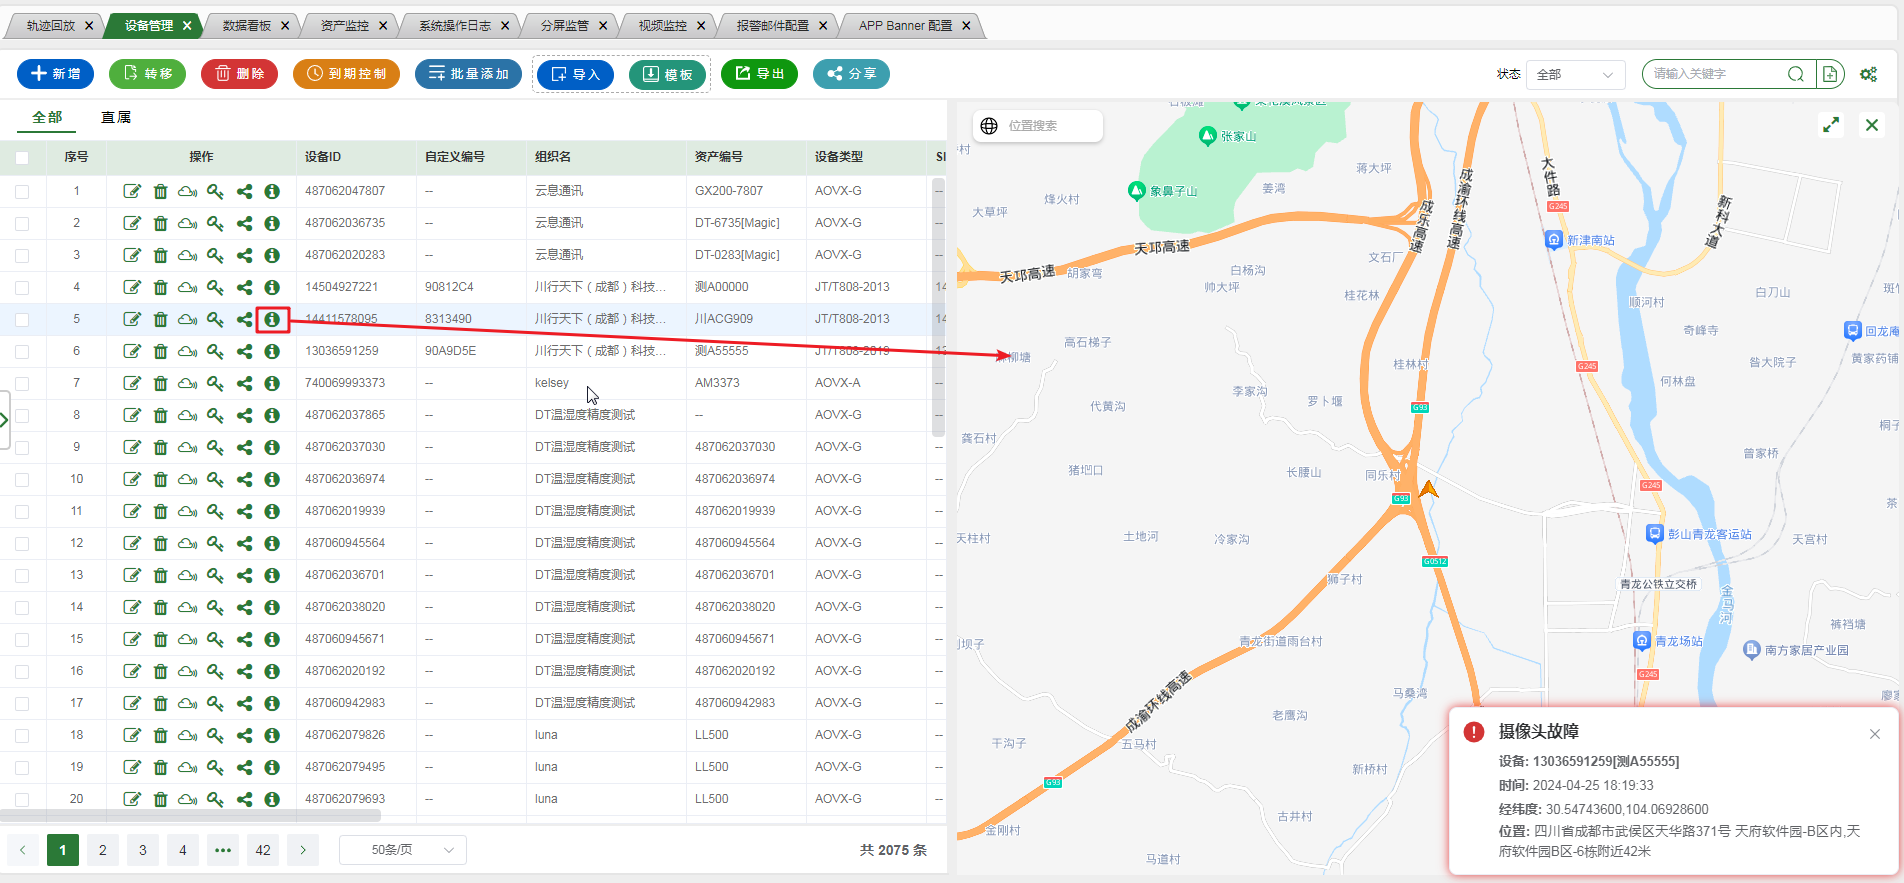Open the 状态 filter dropdown
The width and height of the screenshot is (1904, 883).
tap(1575, 74)
